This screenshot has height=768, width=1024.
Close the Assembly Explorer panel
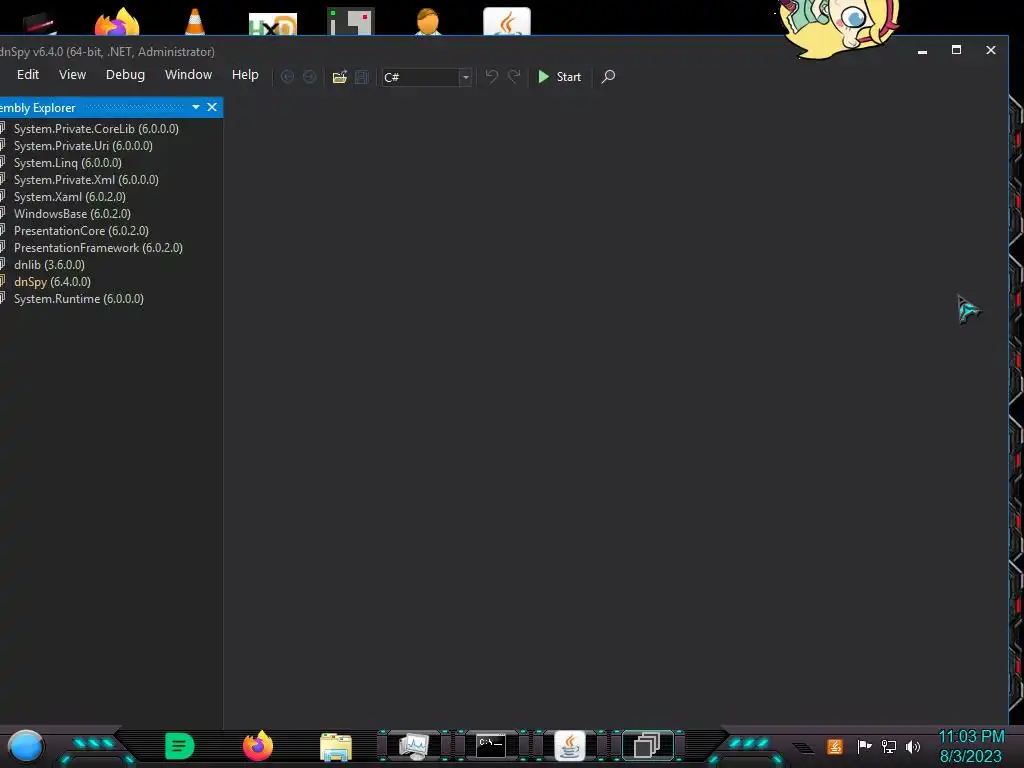coord(212,107)
